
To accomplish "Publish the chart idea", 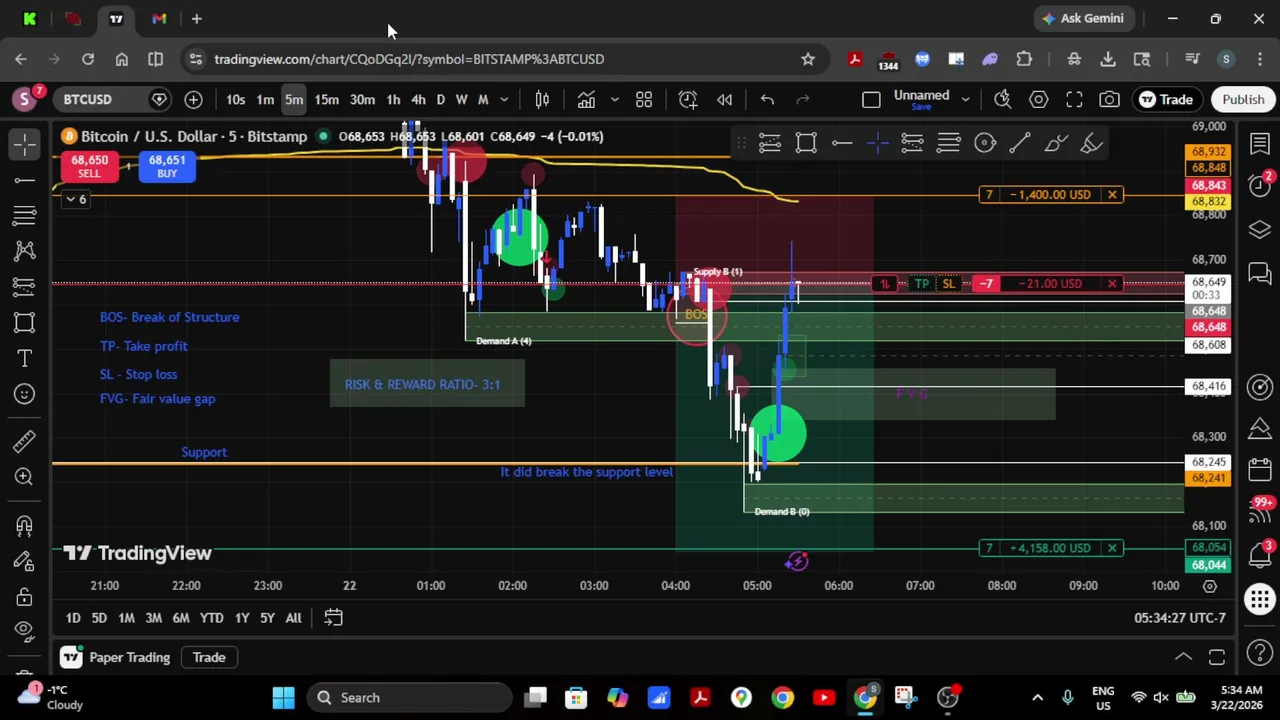I will click(x=1243, y=99).
